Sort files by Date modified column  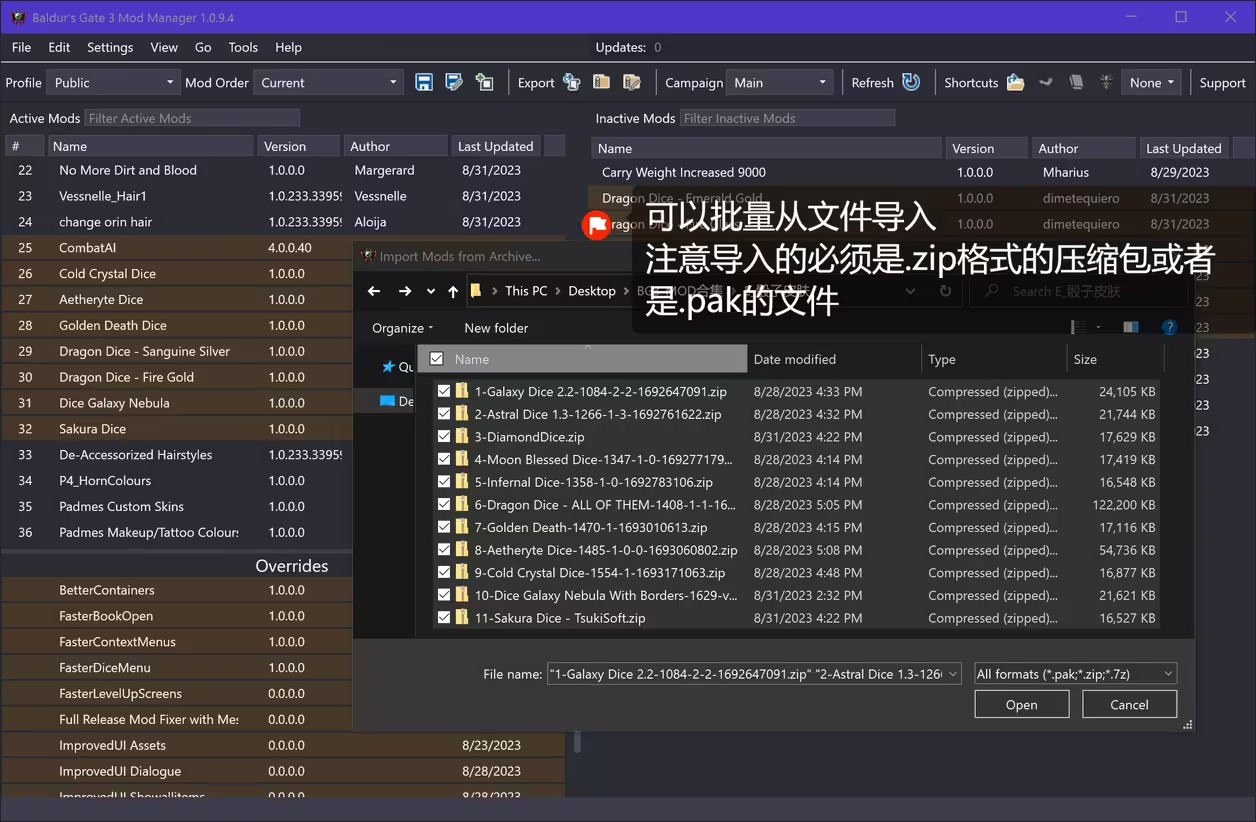pyautogui.click(x=833, y=359)
